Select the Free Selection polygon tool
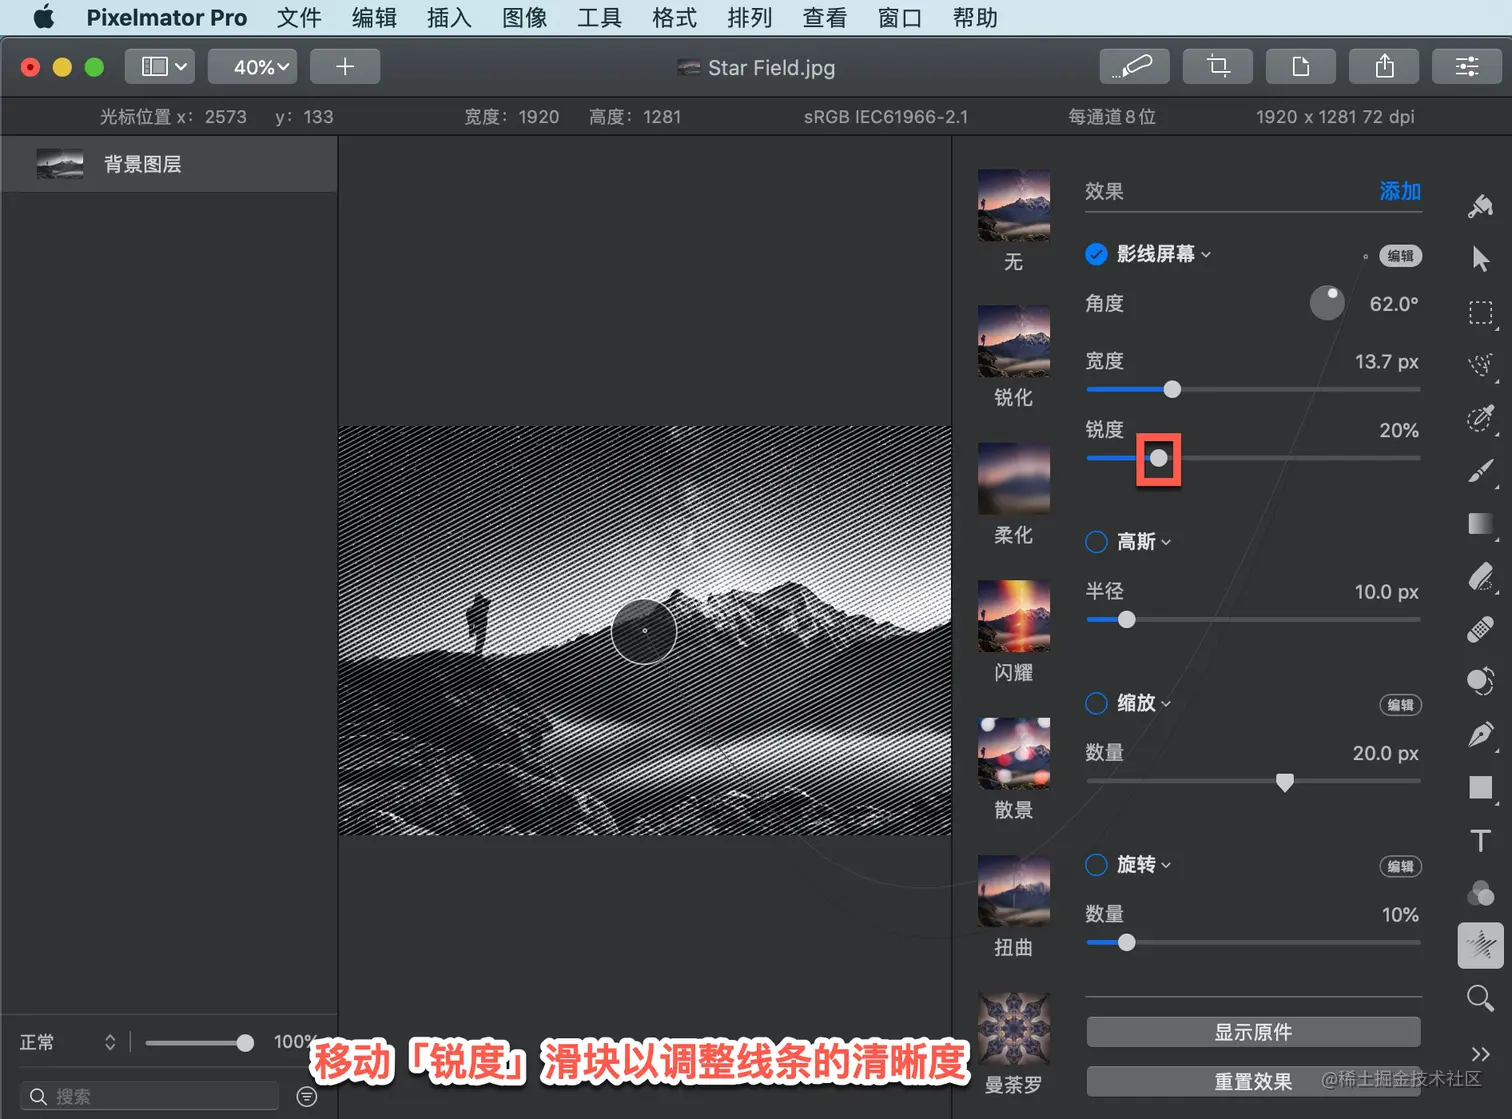 (1481, 365)
